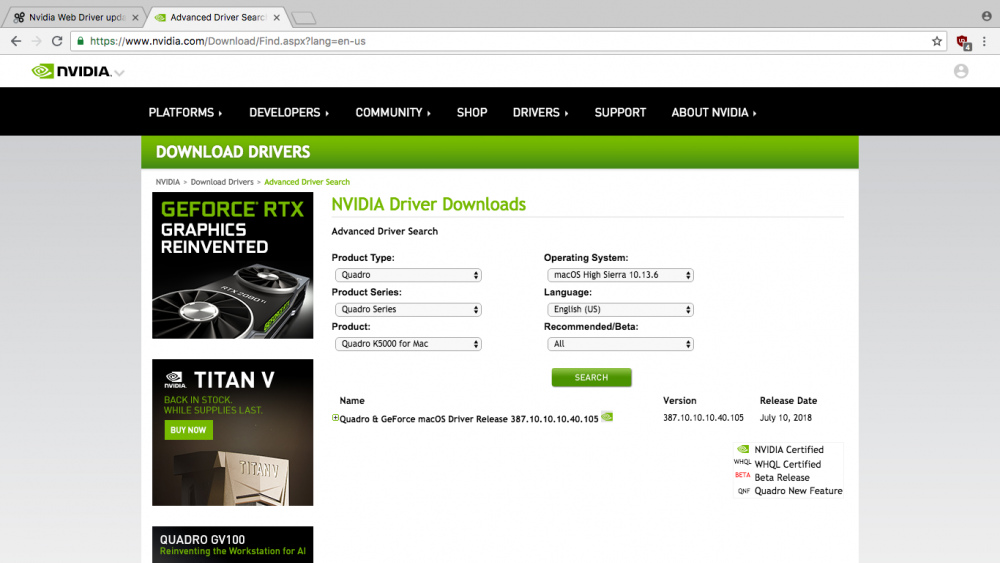Click the Quadro GV100 banner

point(233,545)
